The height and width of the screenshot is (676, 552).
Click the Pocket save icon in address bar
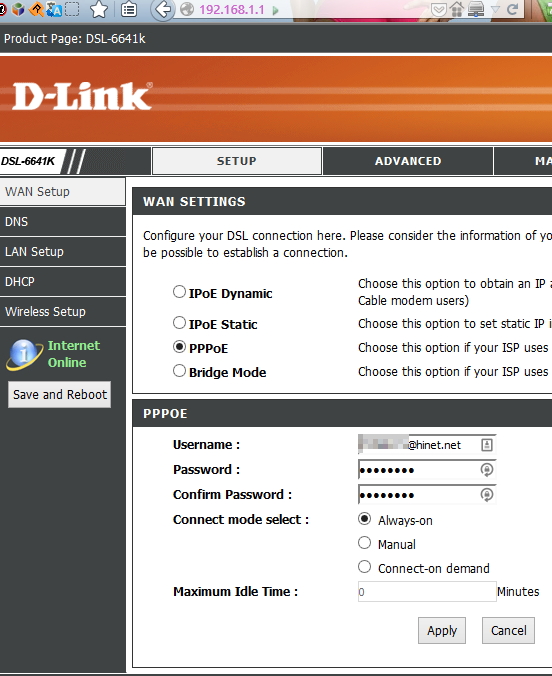(x=439, y=9)
